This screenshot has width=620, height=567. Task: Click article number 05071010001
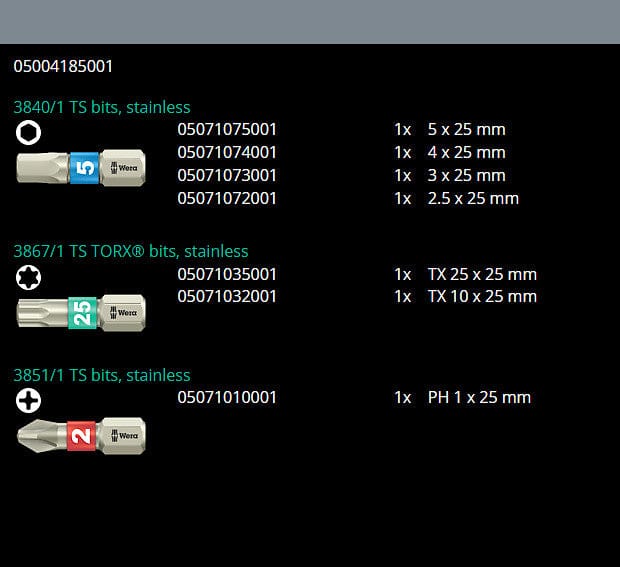pyautogui.click(x=227, y=397)
